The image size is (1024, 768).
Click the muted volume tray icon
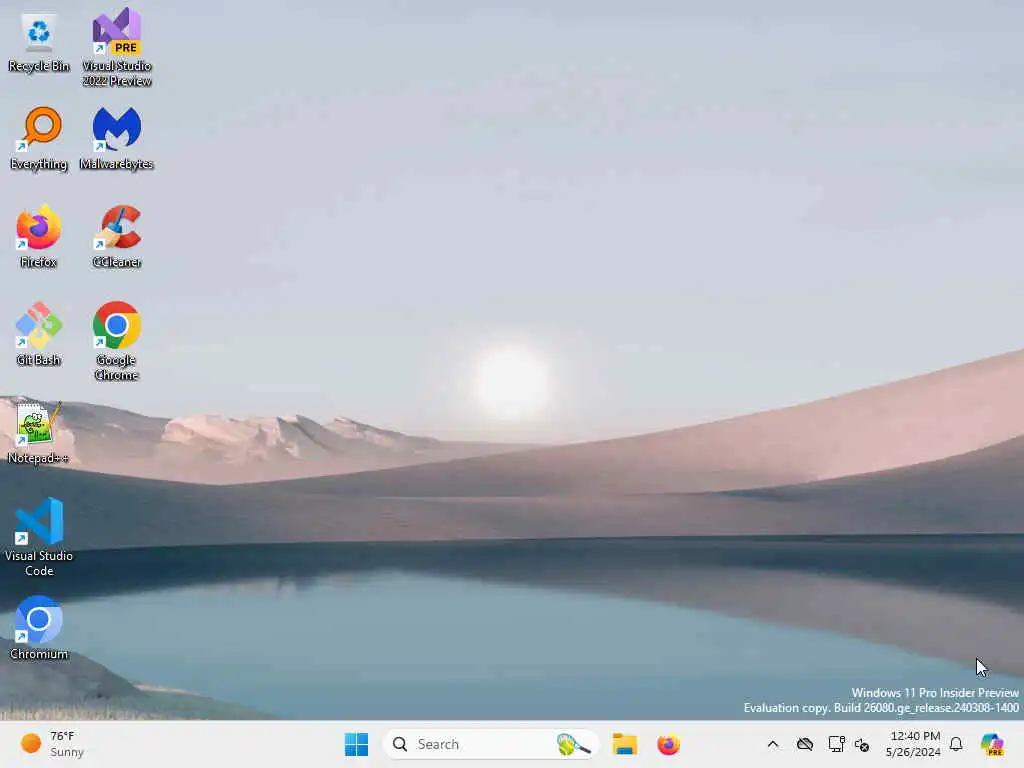click(862, 744)
